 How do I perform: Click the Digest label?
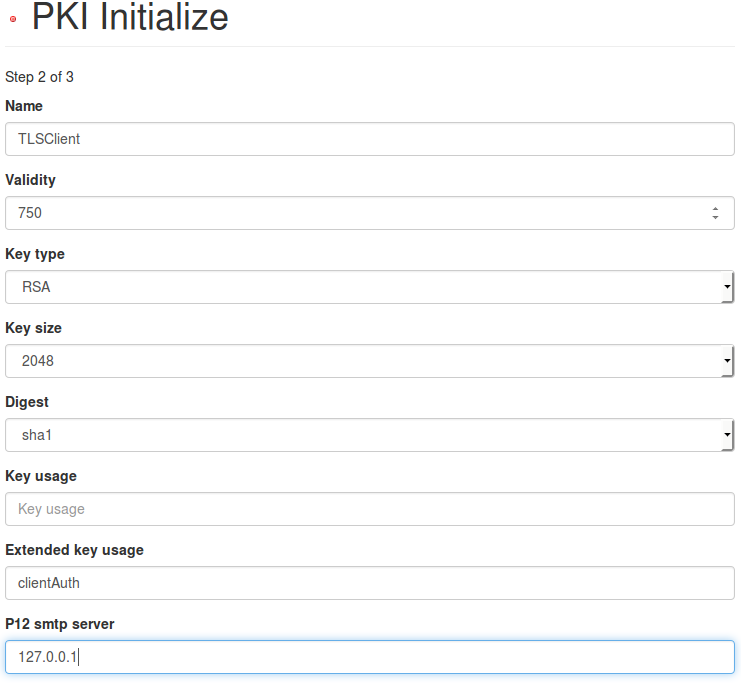27,402
